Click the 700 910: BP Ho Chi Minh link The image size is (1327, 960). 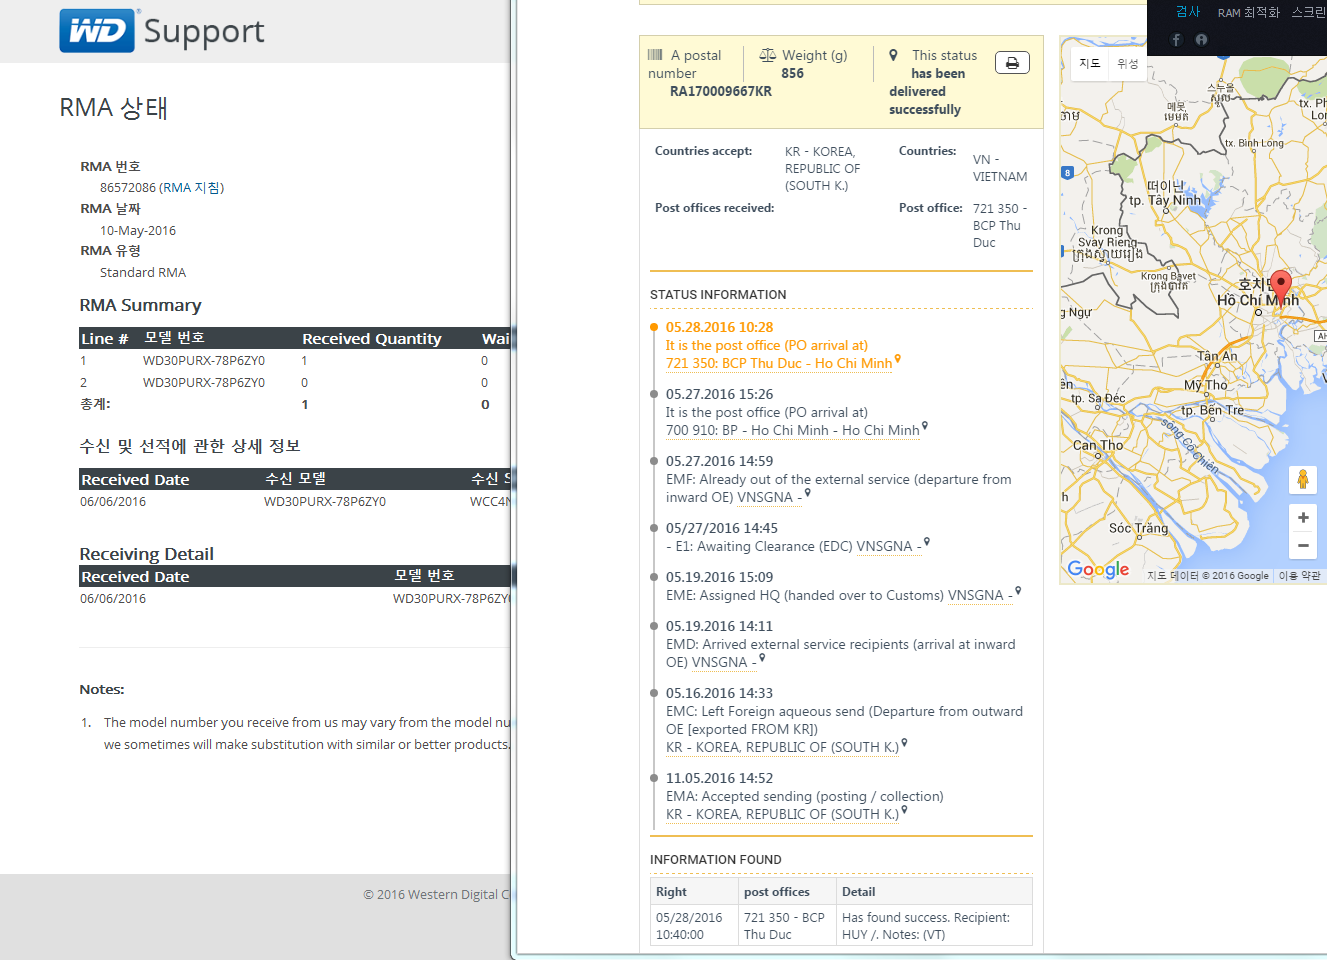[792, 430]
